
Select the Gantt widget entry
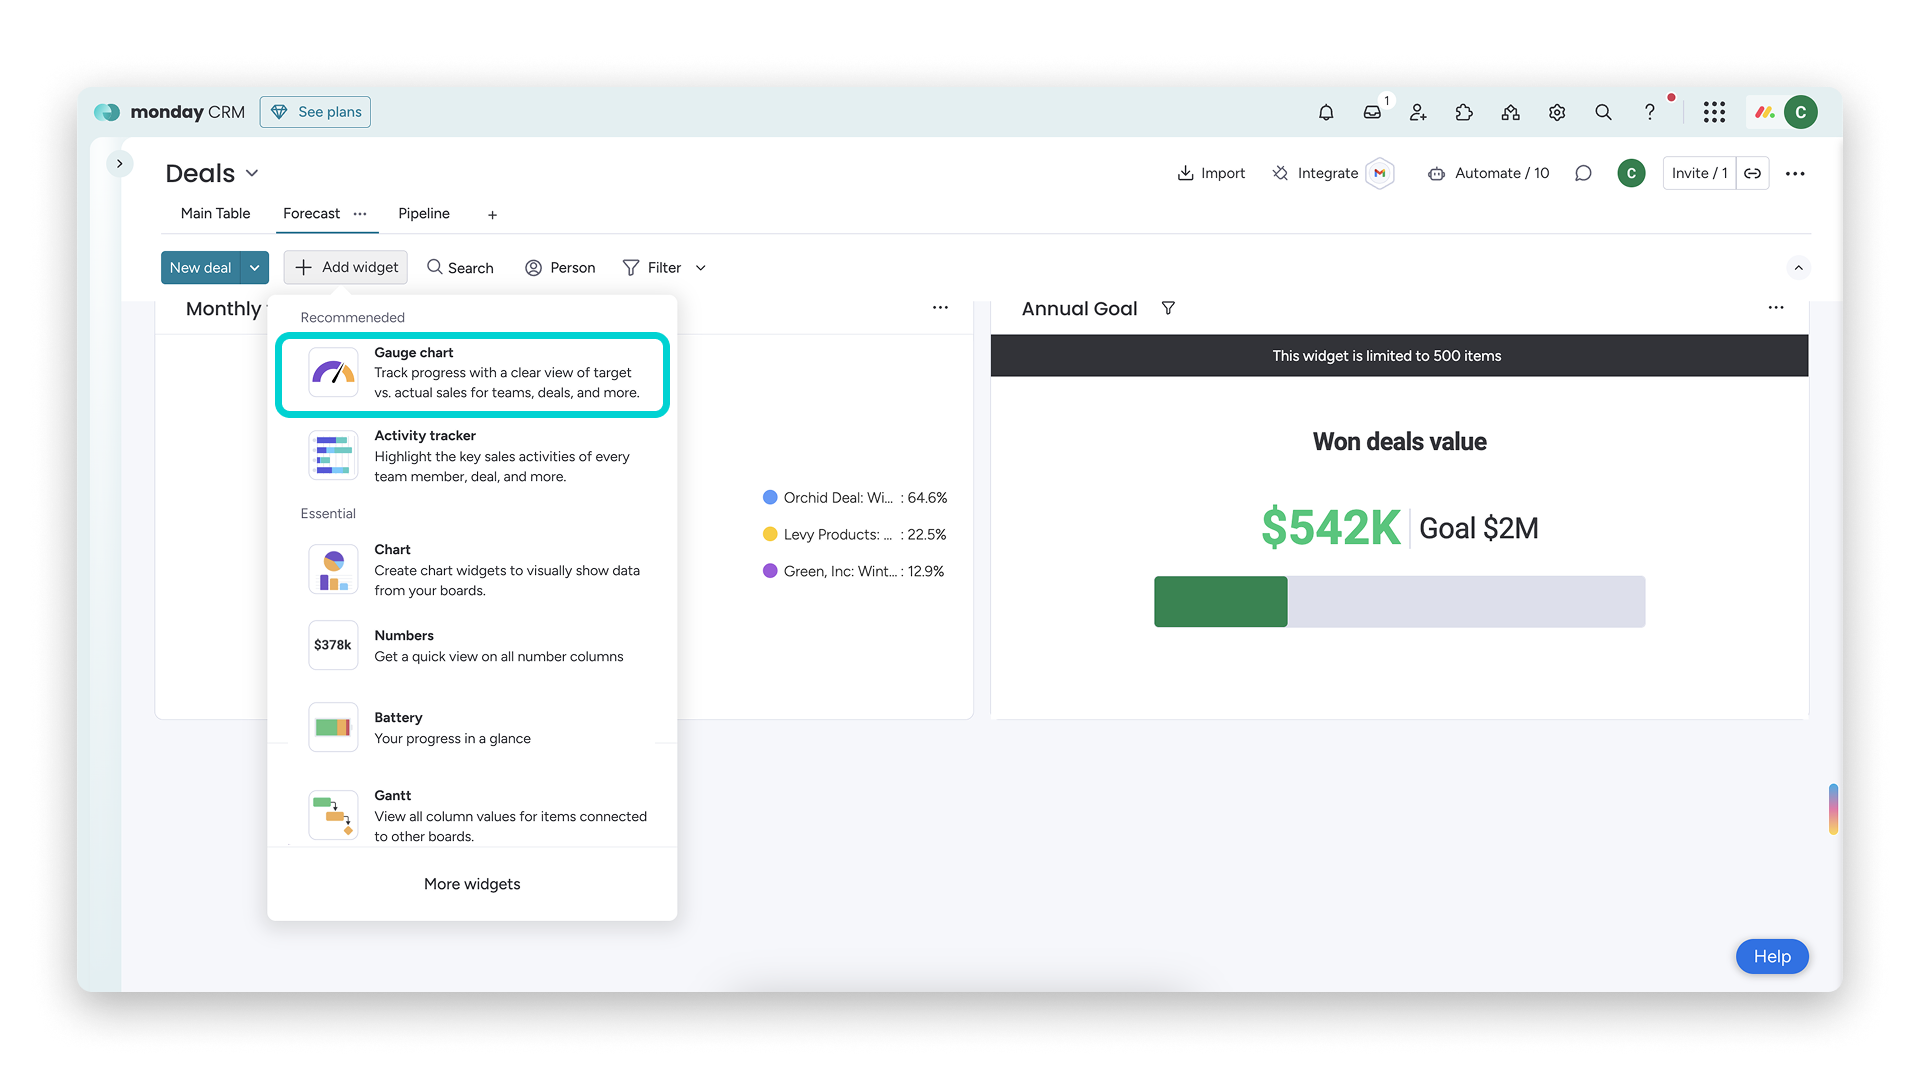[x=472, y=815]
